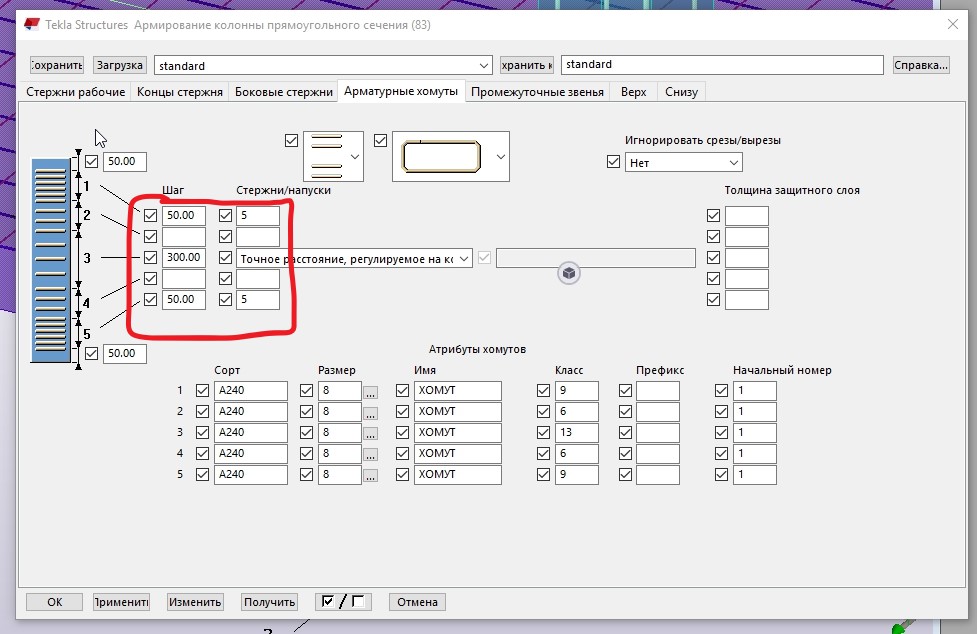Open the 'Точное расстояние' spacing dropdown
This screenshot has width=977, height=634.
(463, 258)
